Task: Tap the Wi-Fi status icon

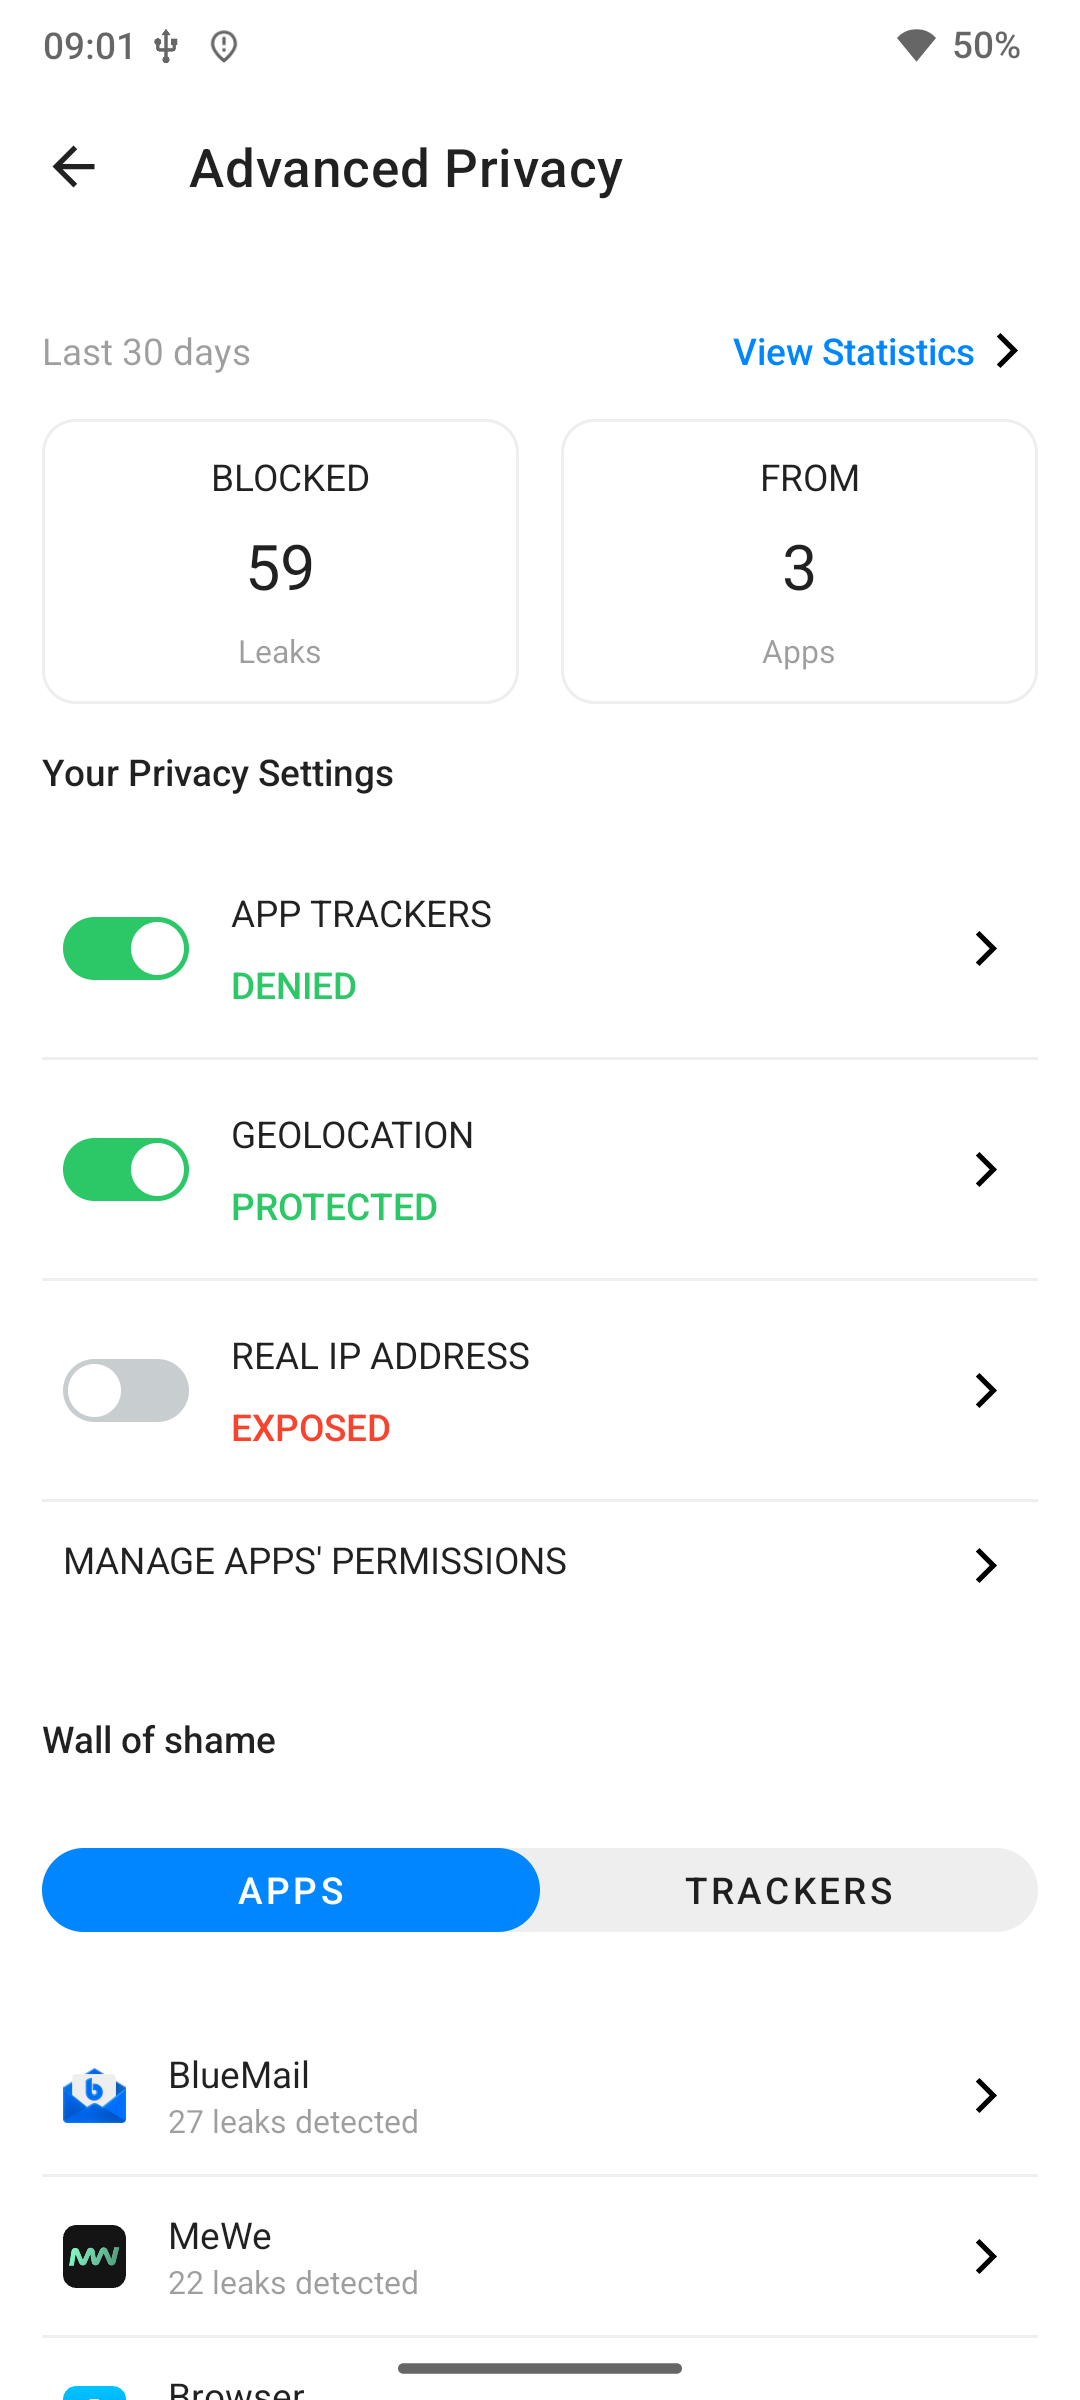Action: [915, 45]
